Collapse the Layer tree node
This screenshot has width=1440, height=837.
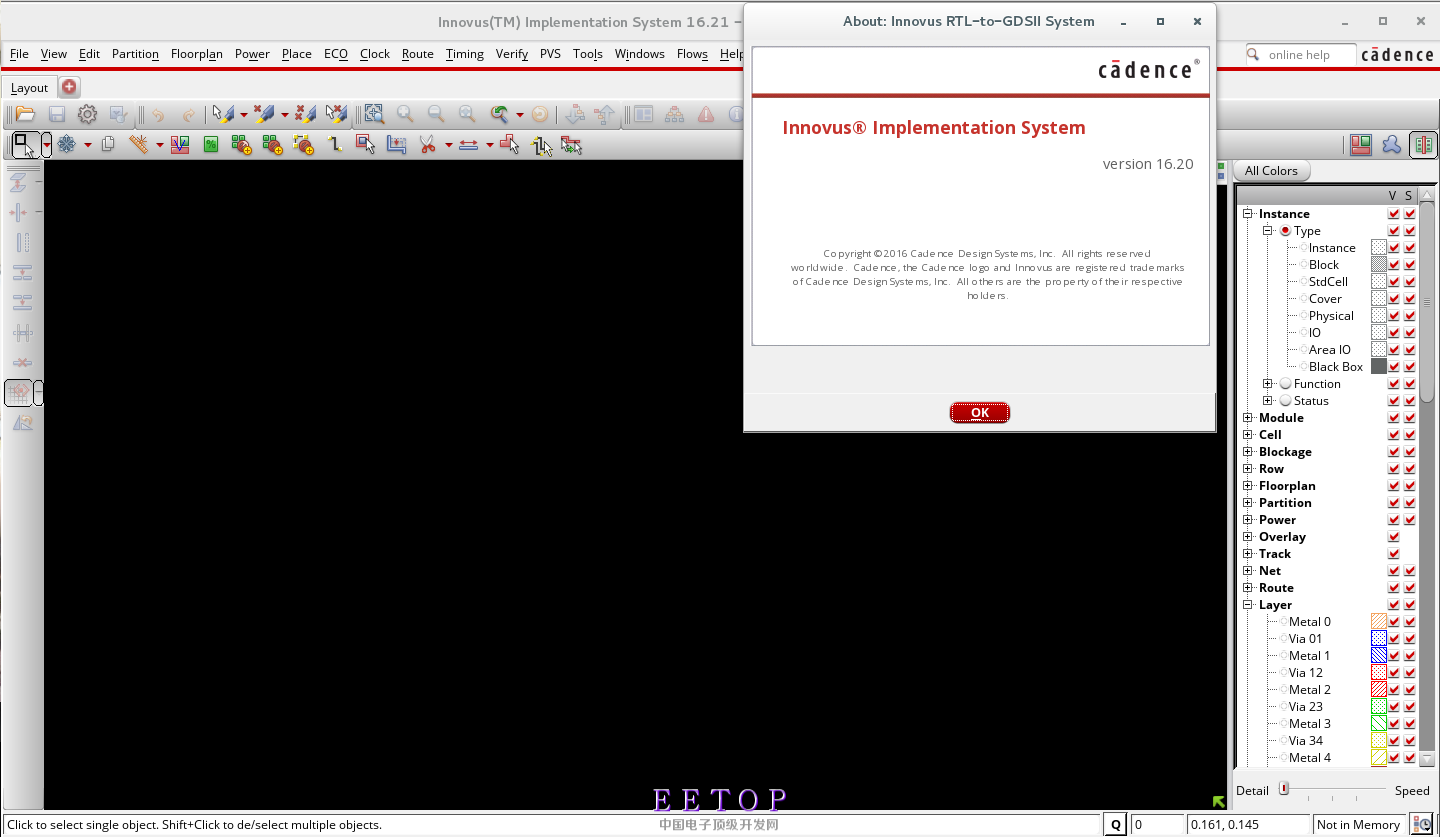click(x=1248, y=605)
